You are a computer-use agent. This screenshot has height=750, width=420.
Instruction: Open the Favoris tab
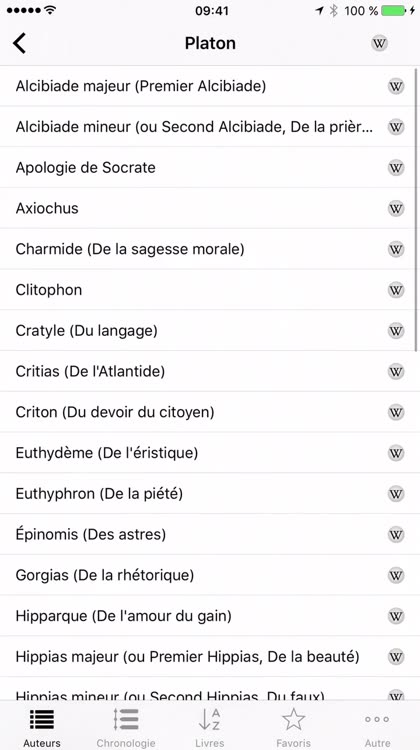[x=293, y=727]
